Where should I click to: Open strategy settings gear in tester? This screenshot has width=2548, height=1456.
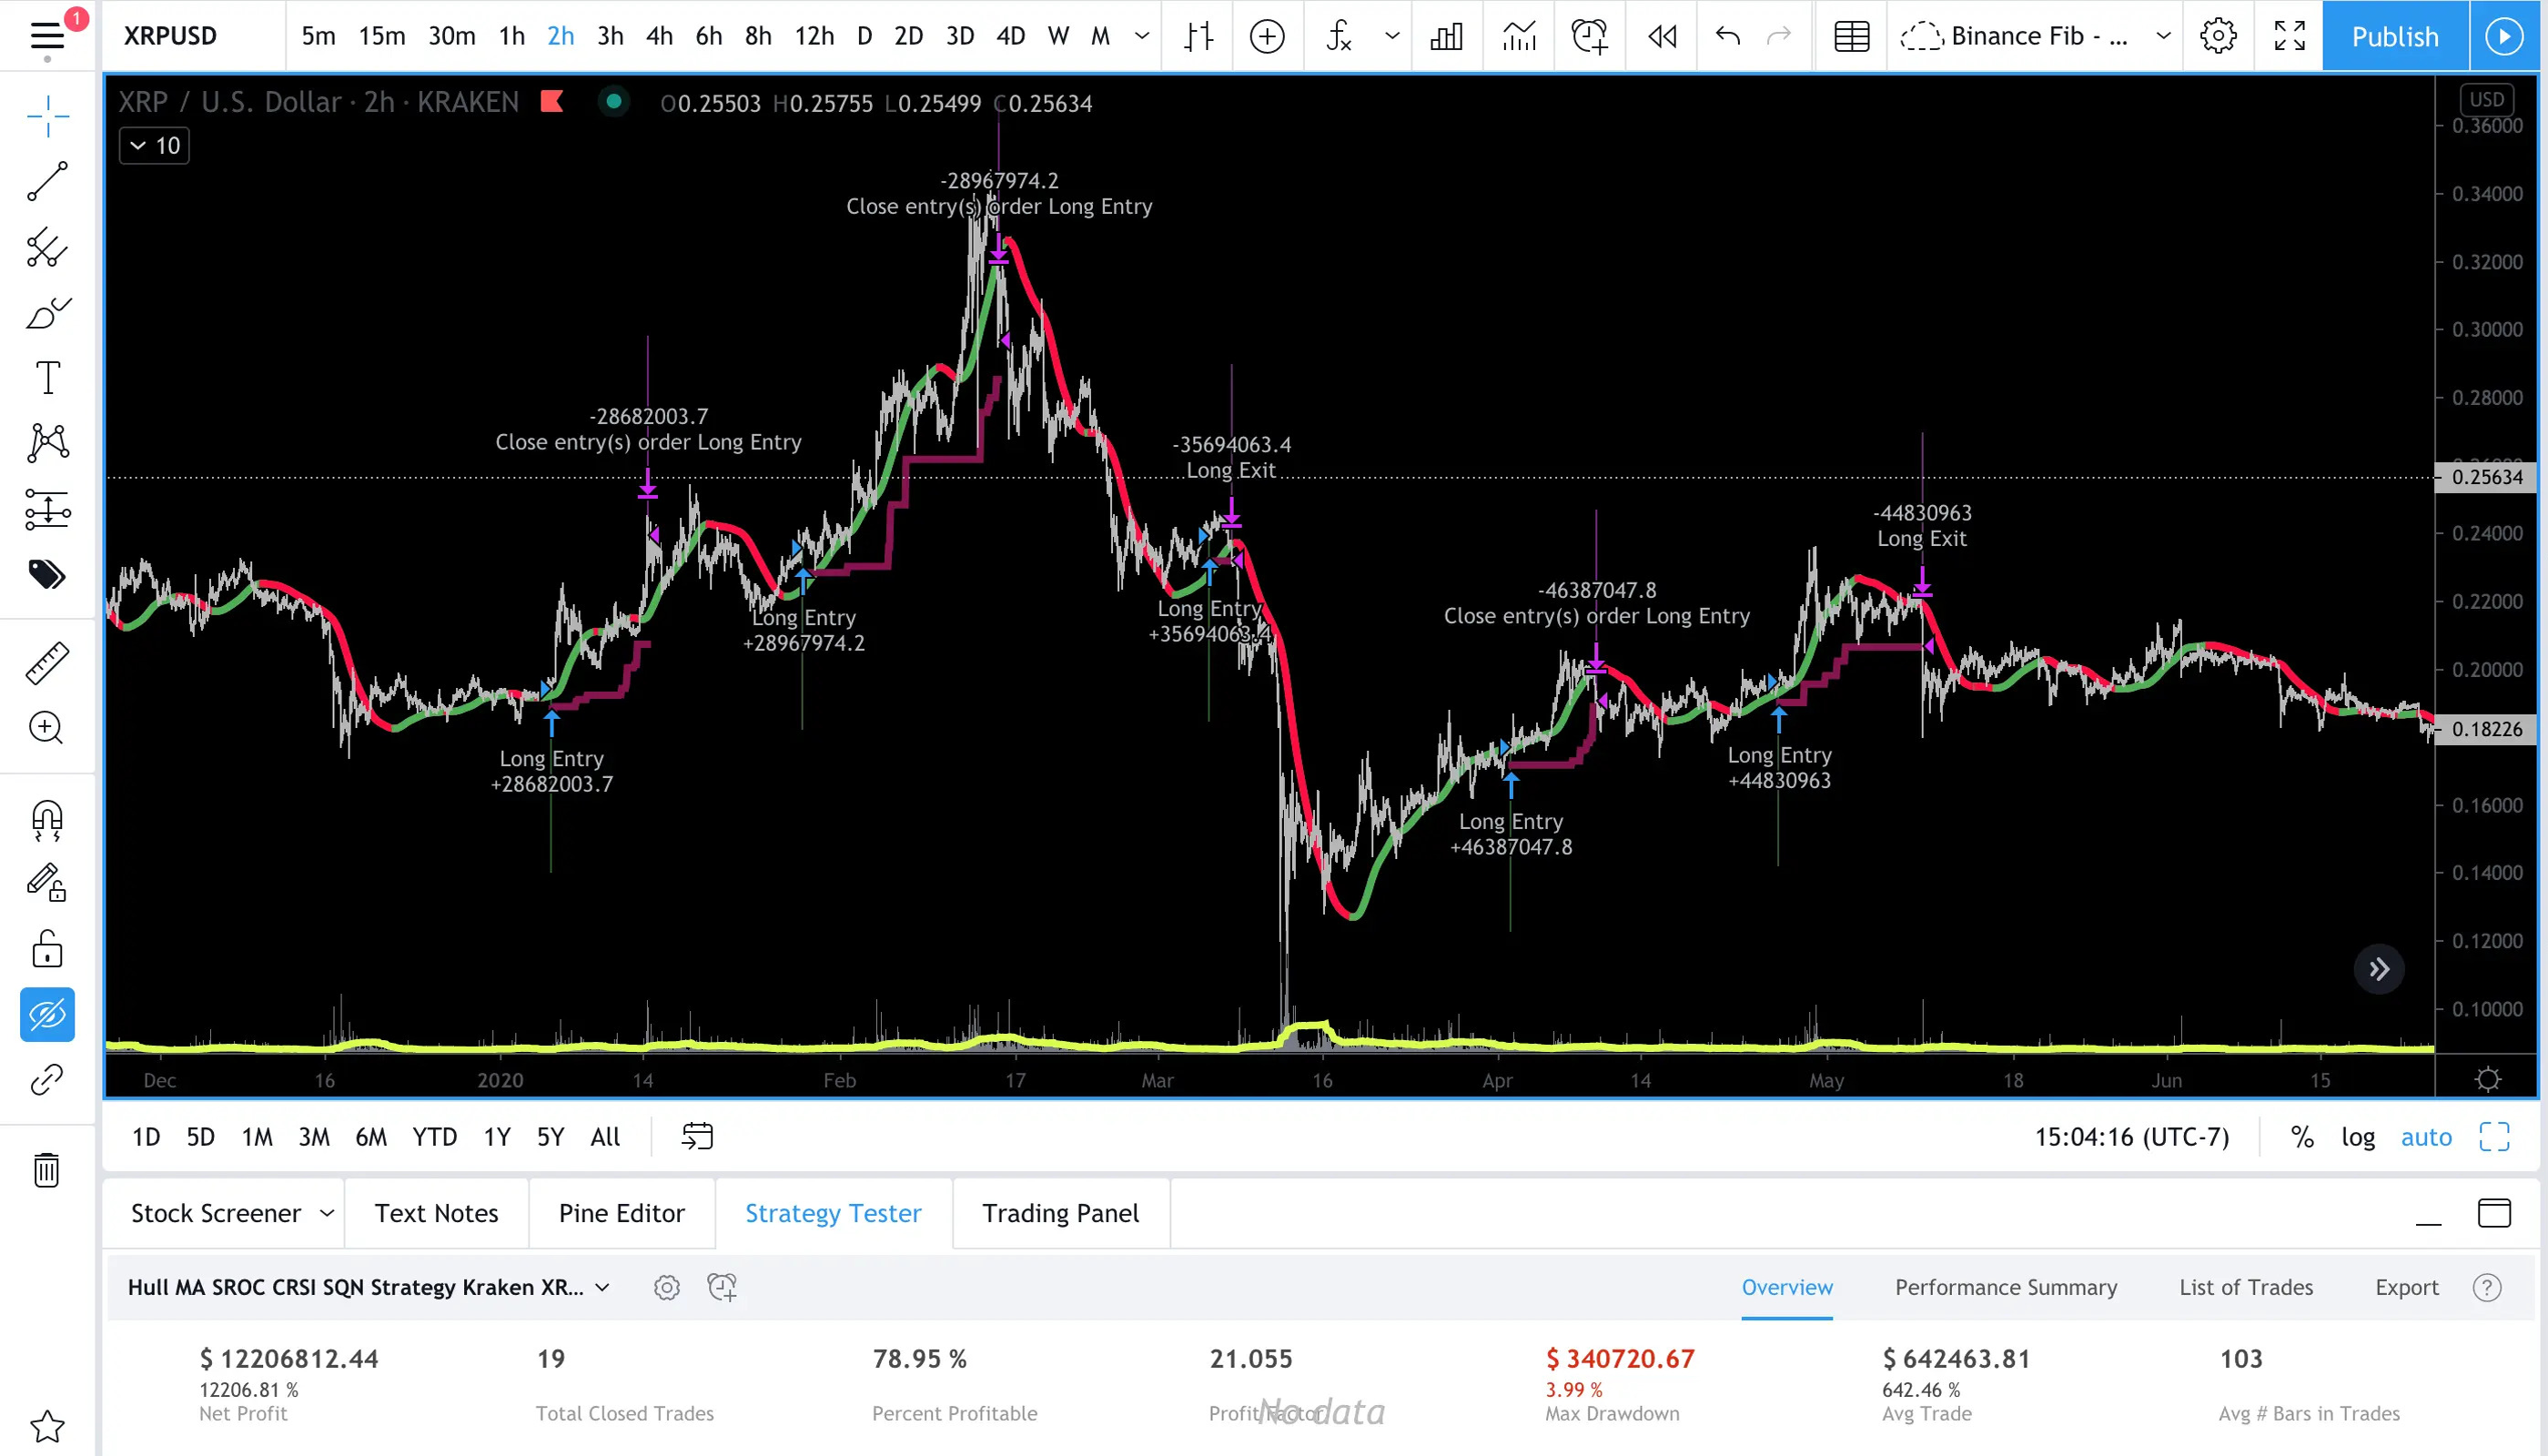pyautogui.click(x=667, y=1287)
